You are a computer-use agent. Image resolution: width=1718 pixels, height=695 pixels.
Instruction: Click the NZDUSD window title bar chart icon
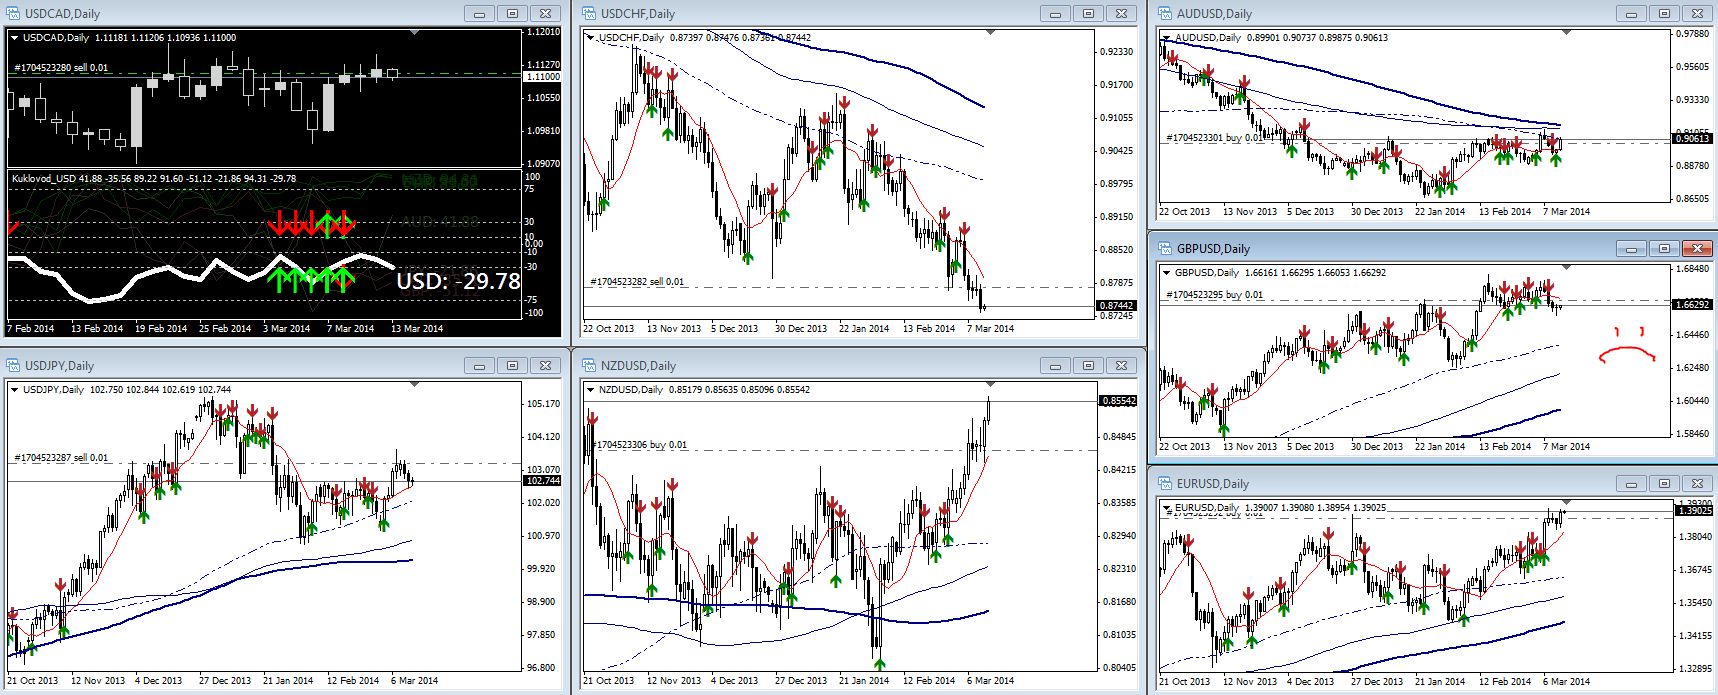coord(588,366)
